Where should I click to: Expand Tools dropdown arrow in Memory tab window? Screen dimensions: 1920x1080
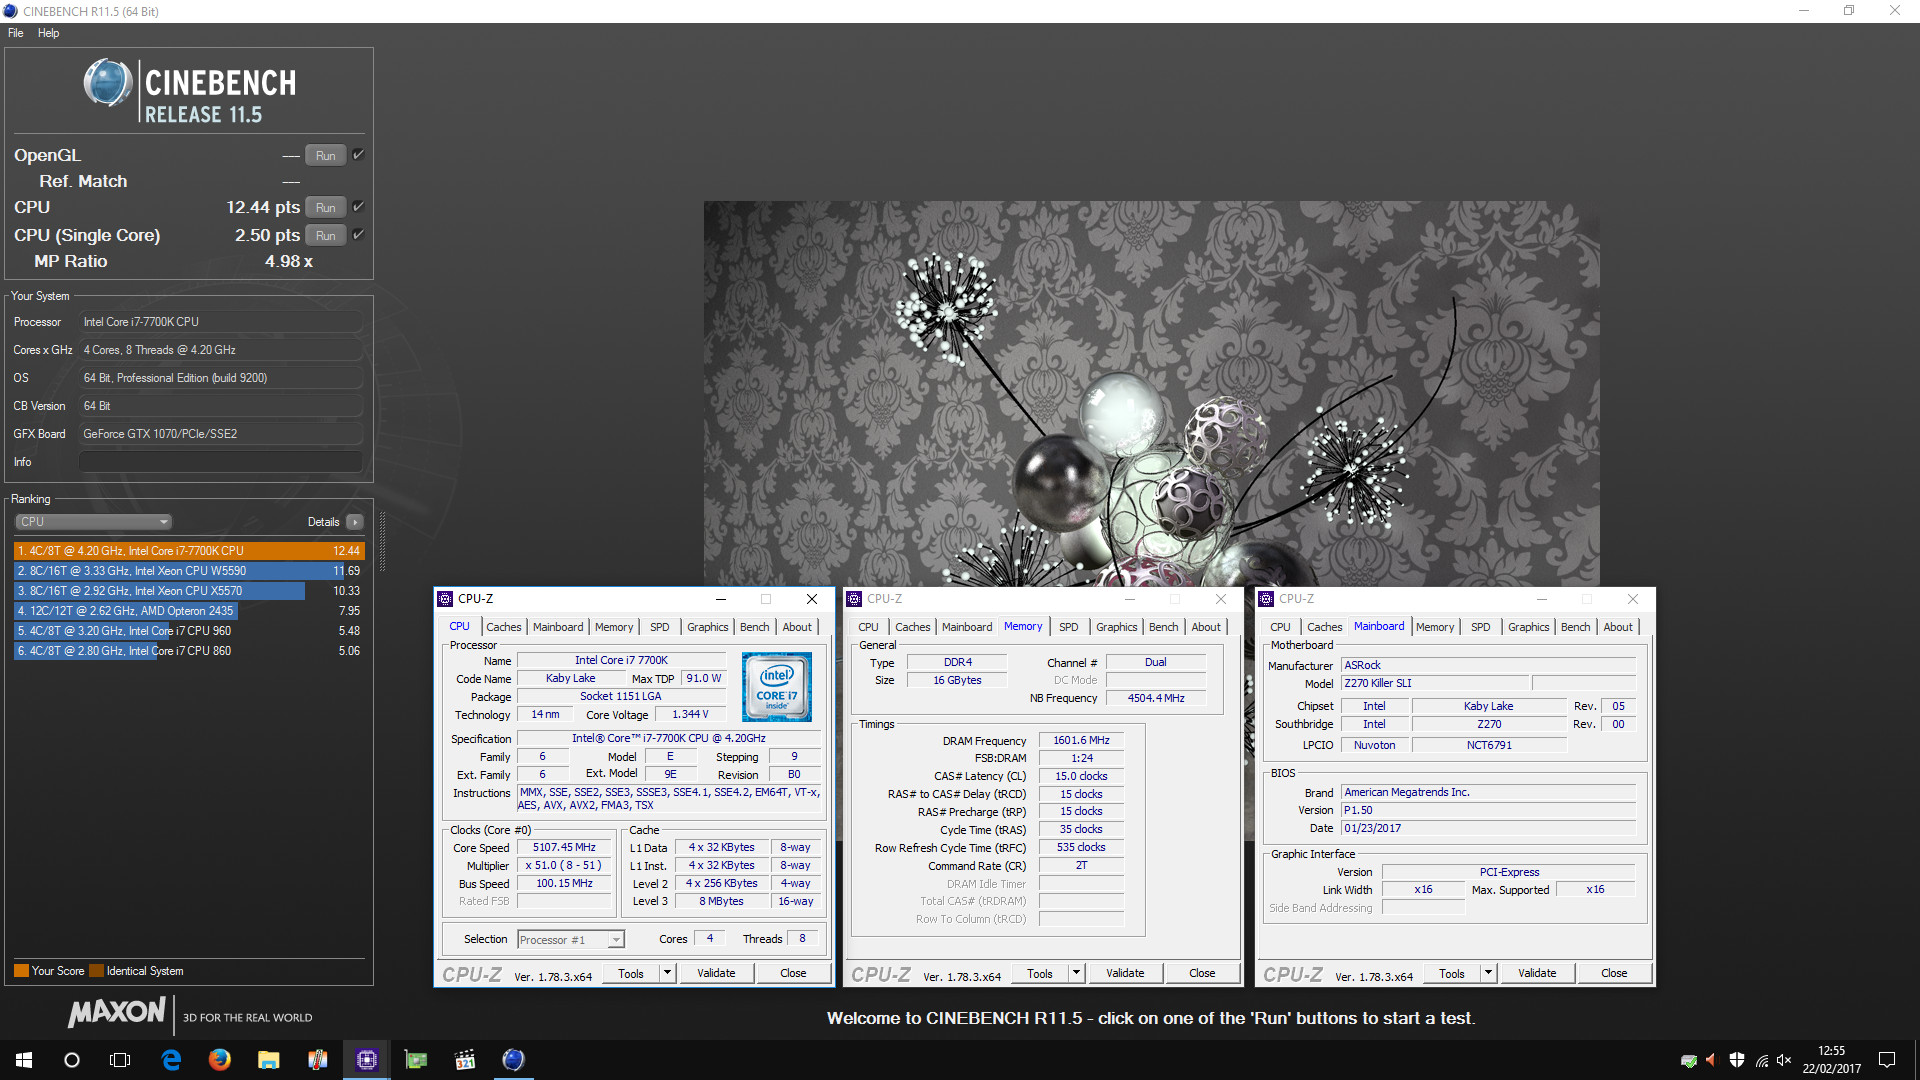(x=1076, y=973)
